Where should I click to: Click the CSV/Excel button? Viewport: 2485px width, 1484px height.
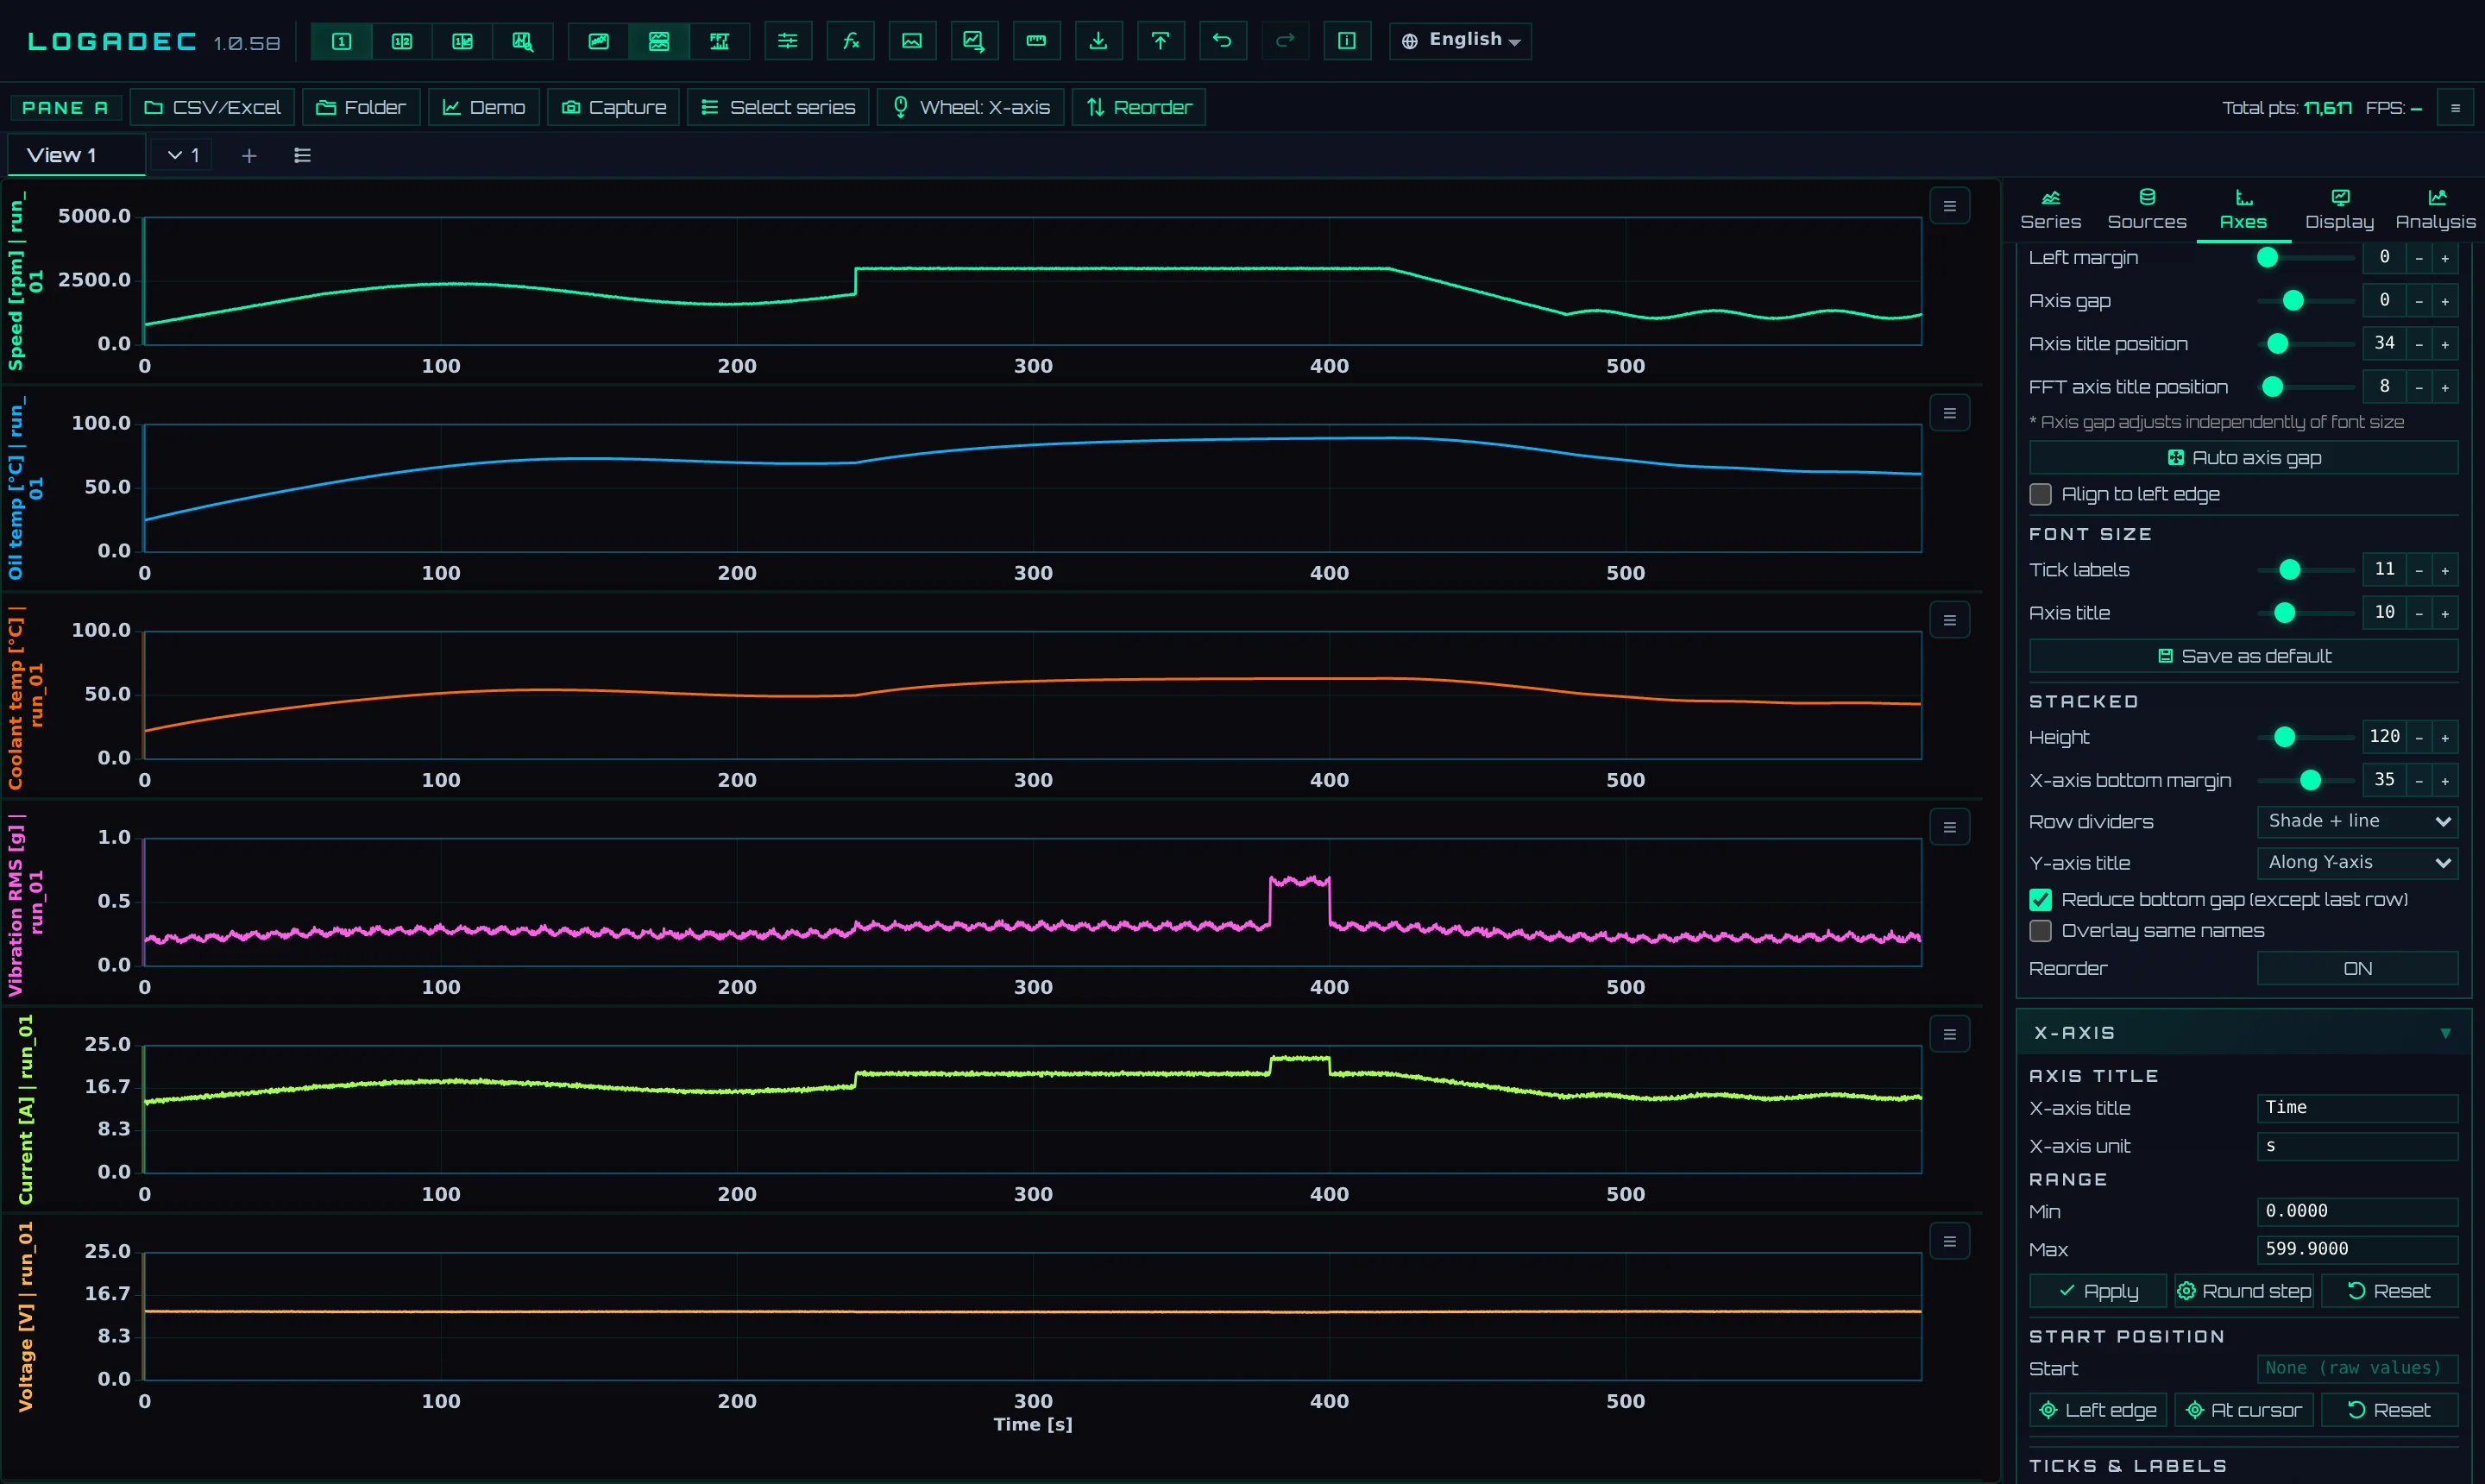212,107
